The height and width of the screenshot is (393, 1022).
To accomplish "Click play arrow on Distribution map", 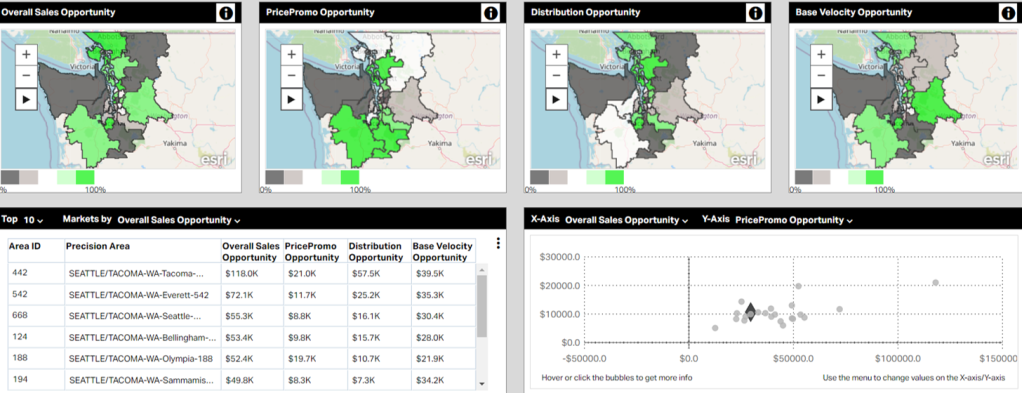I will pyautogui.click(x=556, y=99).
